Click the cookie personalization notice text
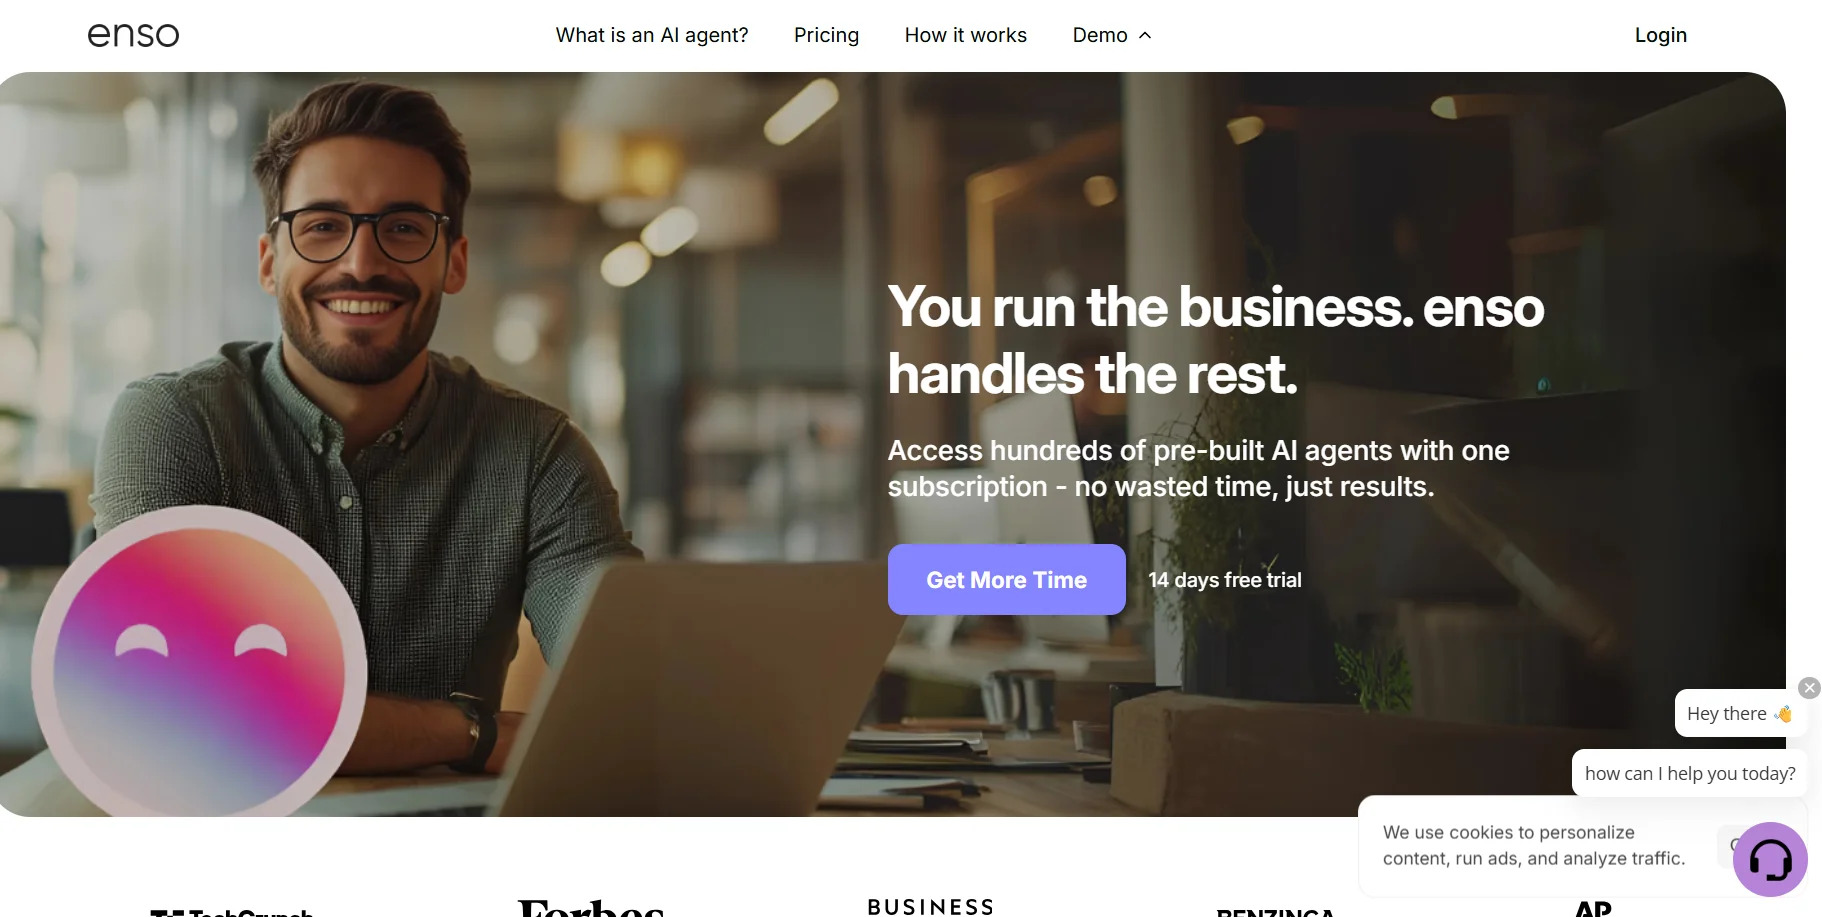Viewport: 1822px width, 917px height. [1534, 845]
